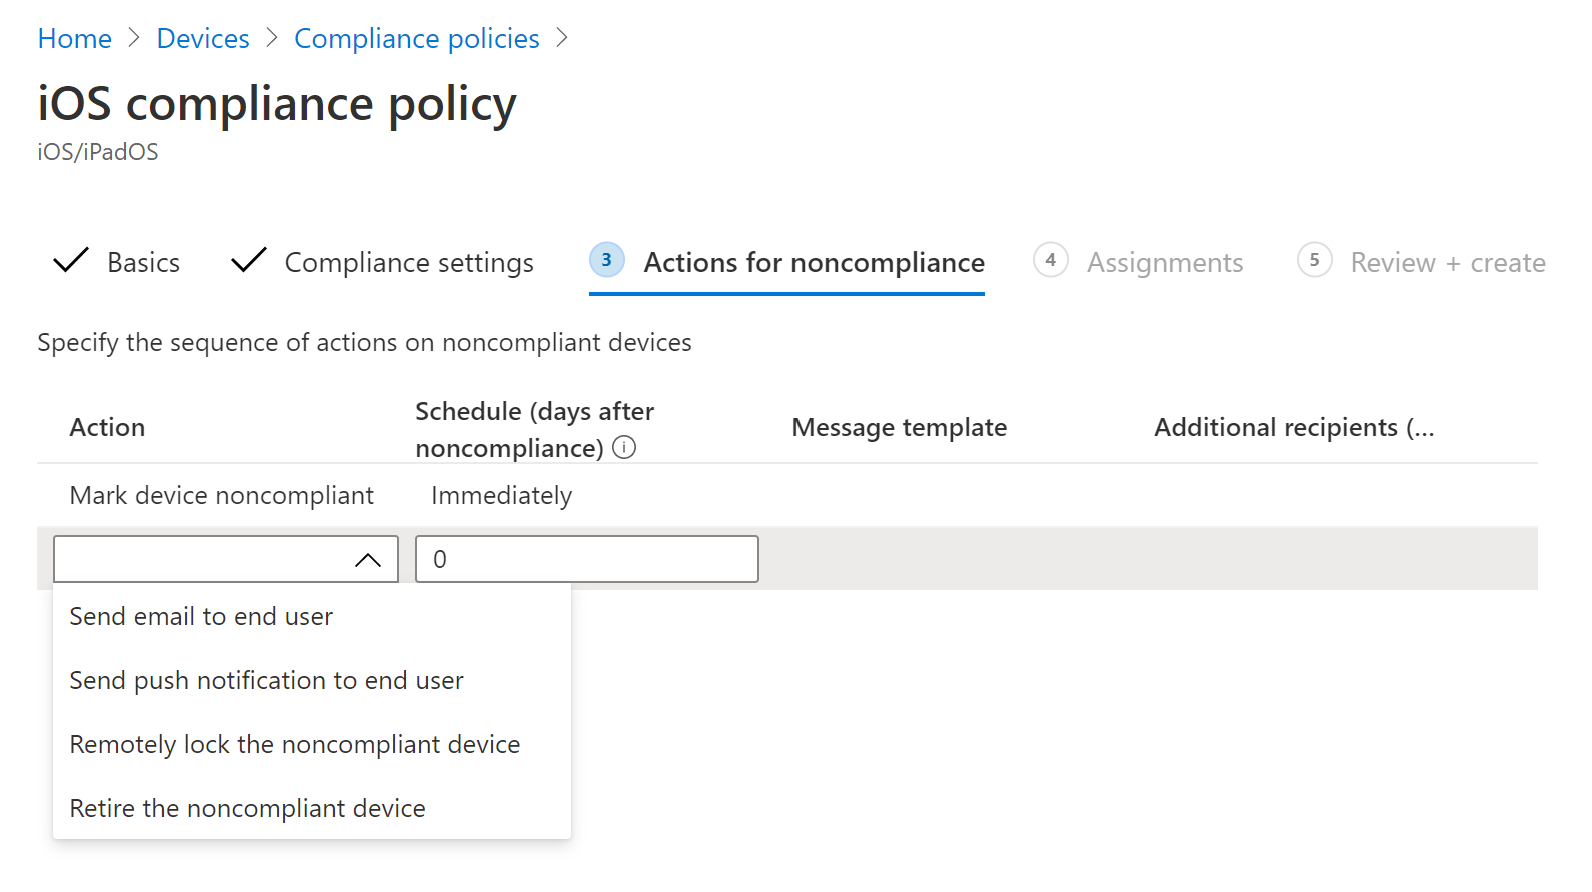Navigate to Home breadcrumb link
Image resolution: width=1592 pixels, height=892 pixels.
click(x=75, y=39)
